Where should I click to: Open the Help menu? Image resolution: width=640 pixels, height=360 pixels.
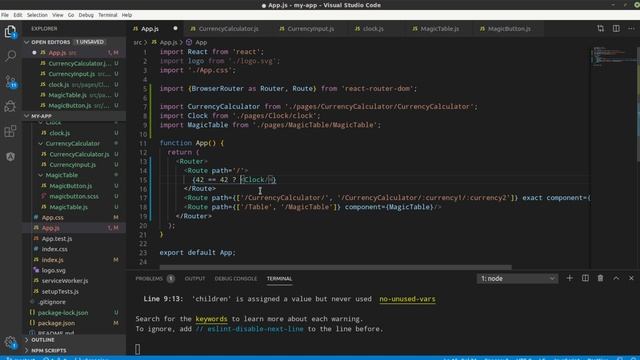(127, 15)
